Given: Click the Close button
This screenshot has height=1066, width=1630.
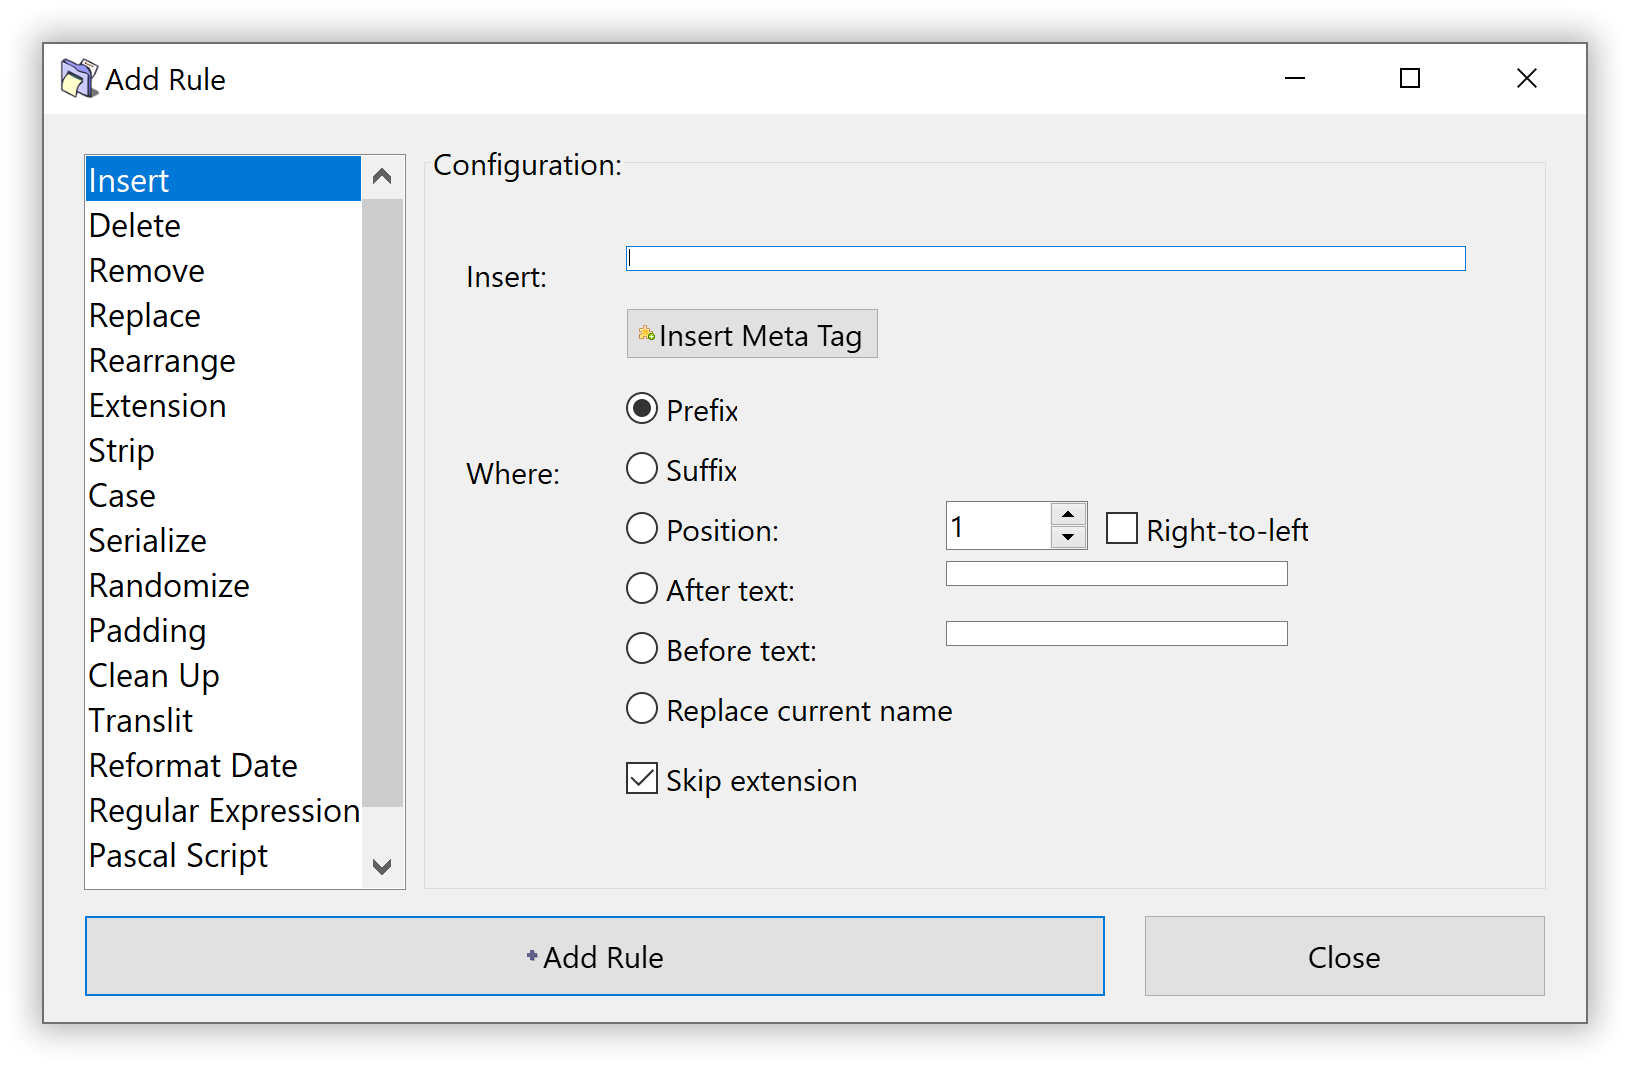Looking at the screenshot, I should [x=1344, y=956].
